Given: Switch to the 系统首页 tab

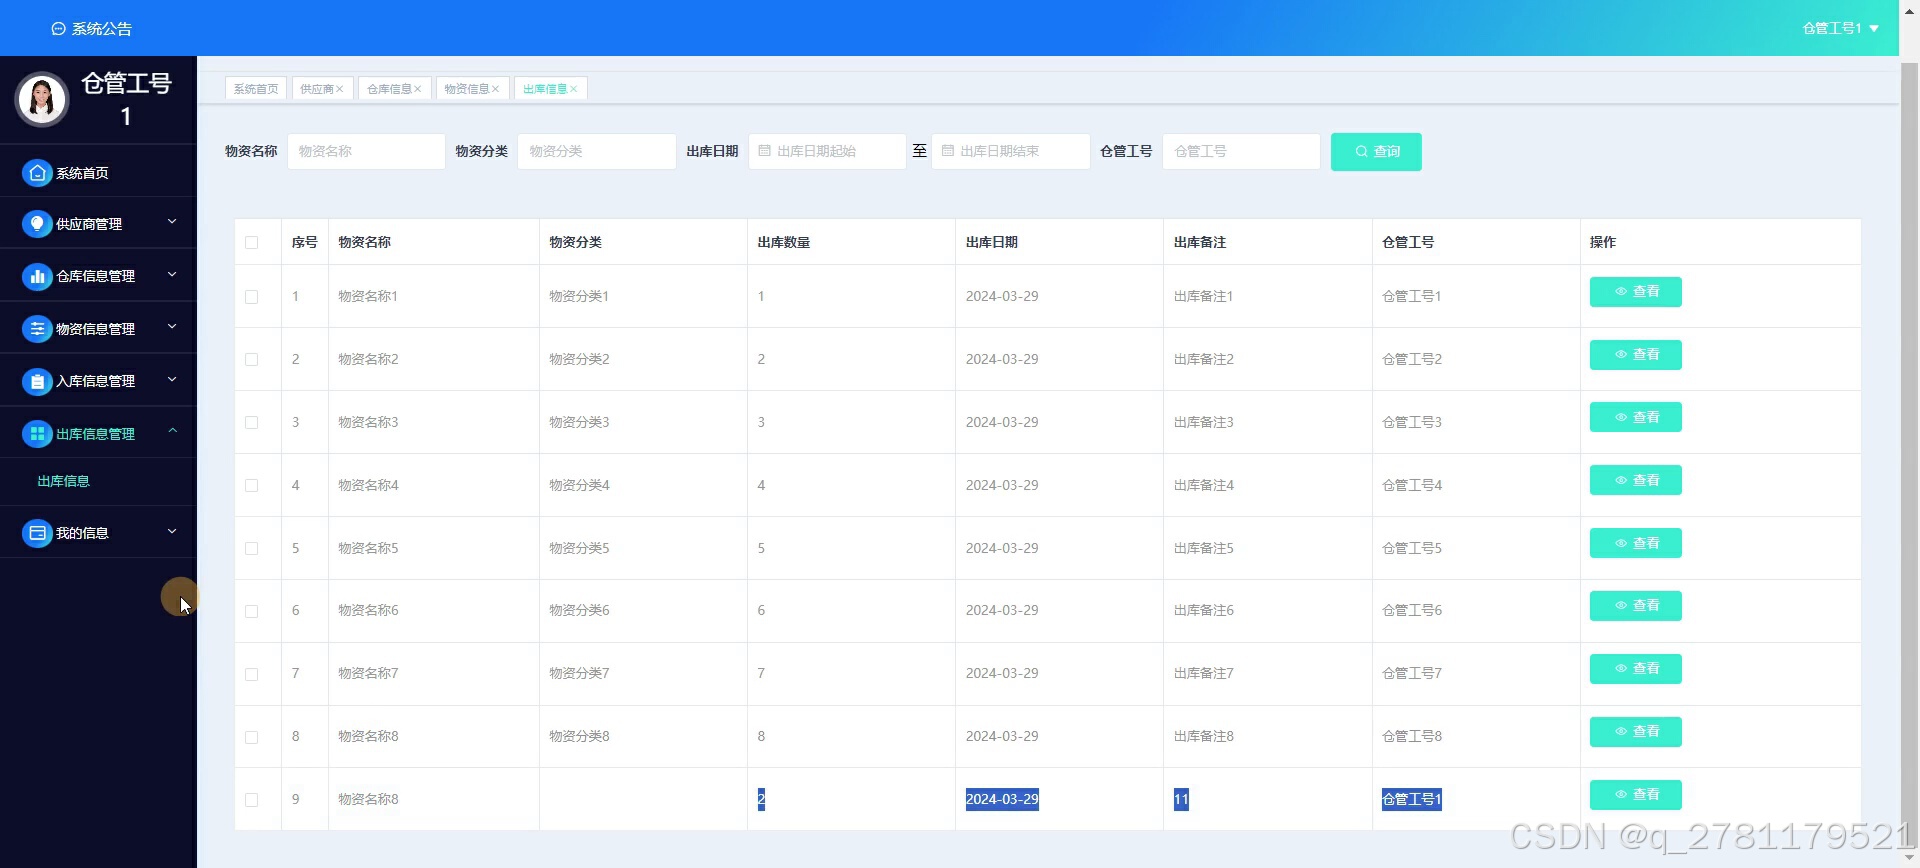Looking at the screenshot, I should point(256,89).
